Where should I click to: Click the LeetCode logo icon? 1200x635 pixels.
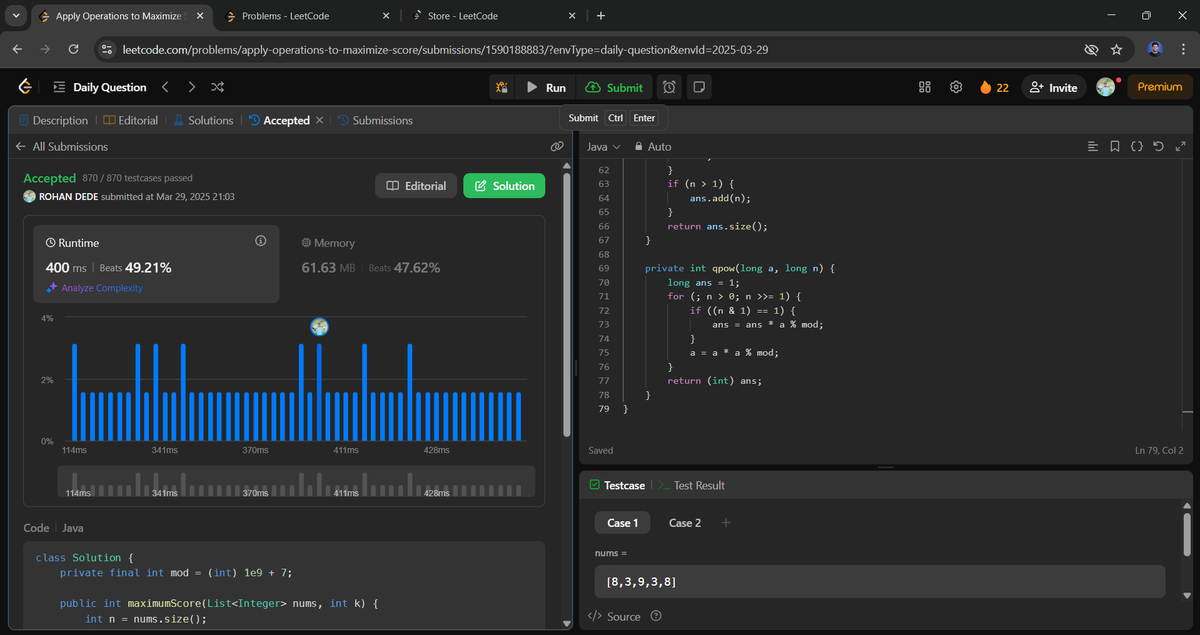click(x=25, y=87)
